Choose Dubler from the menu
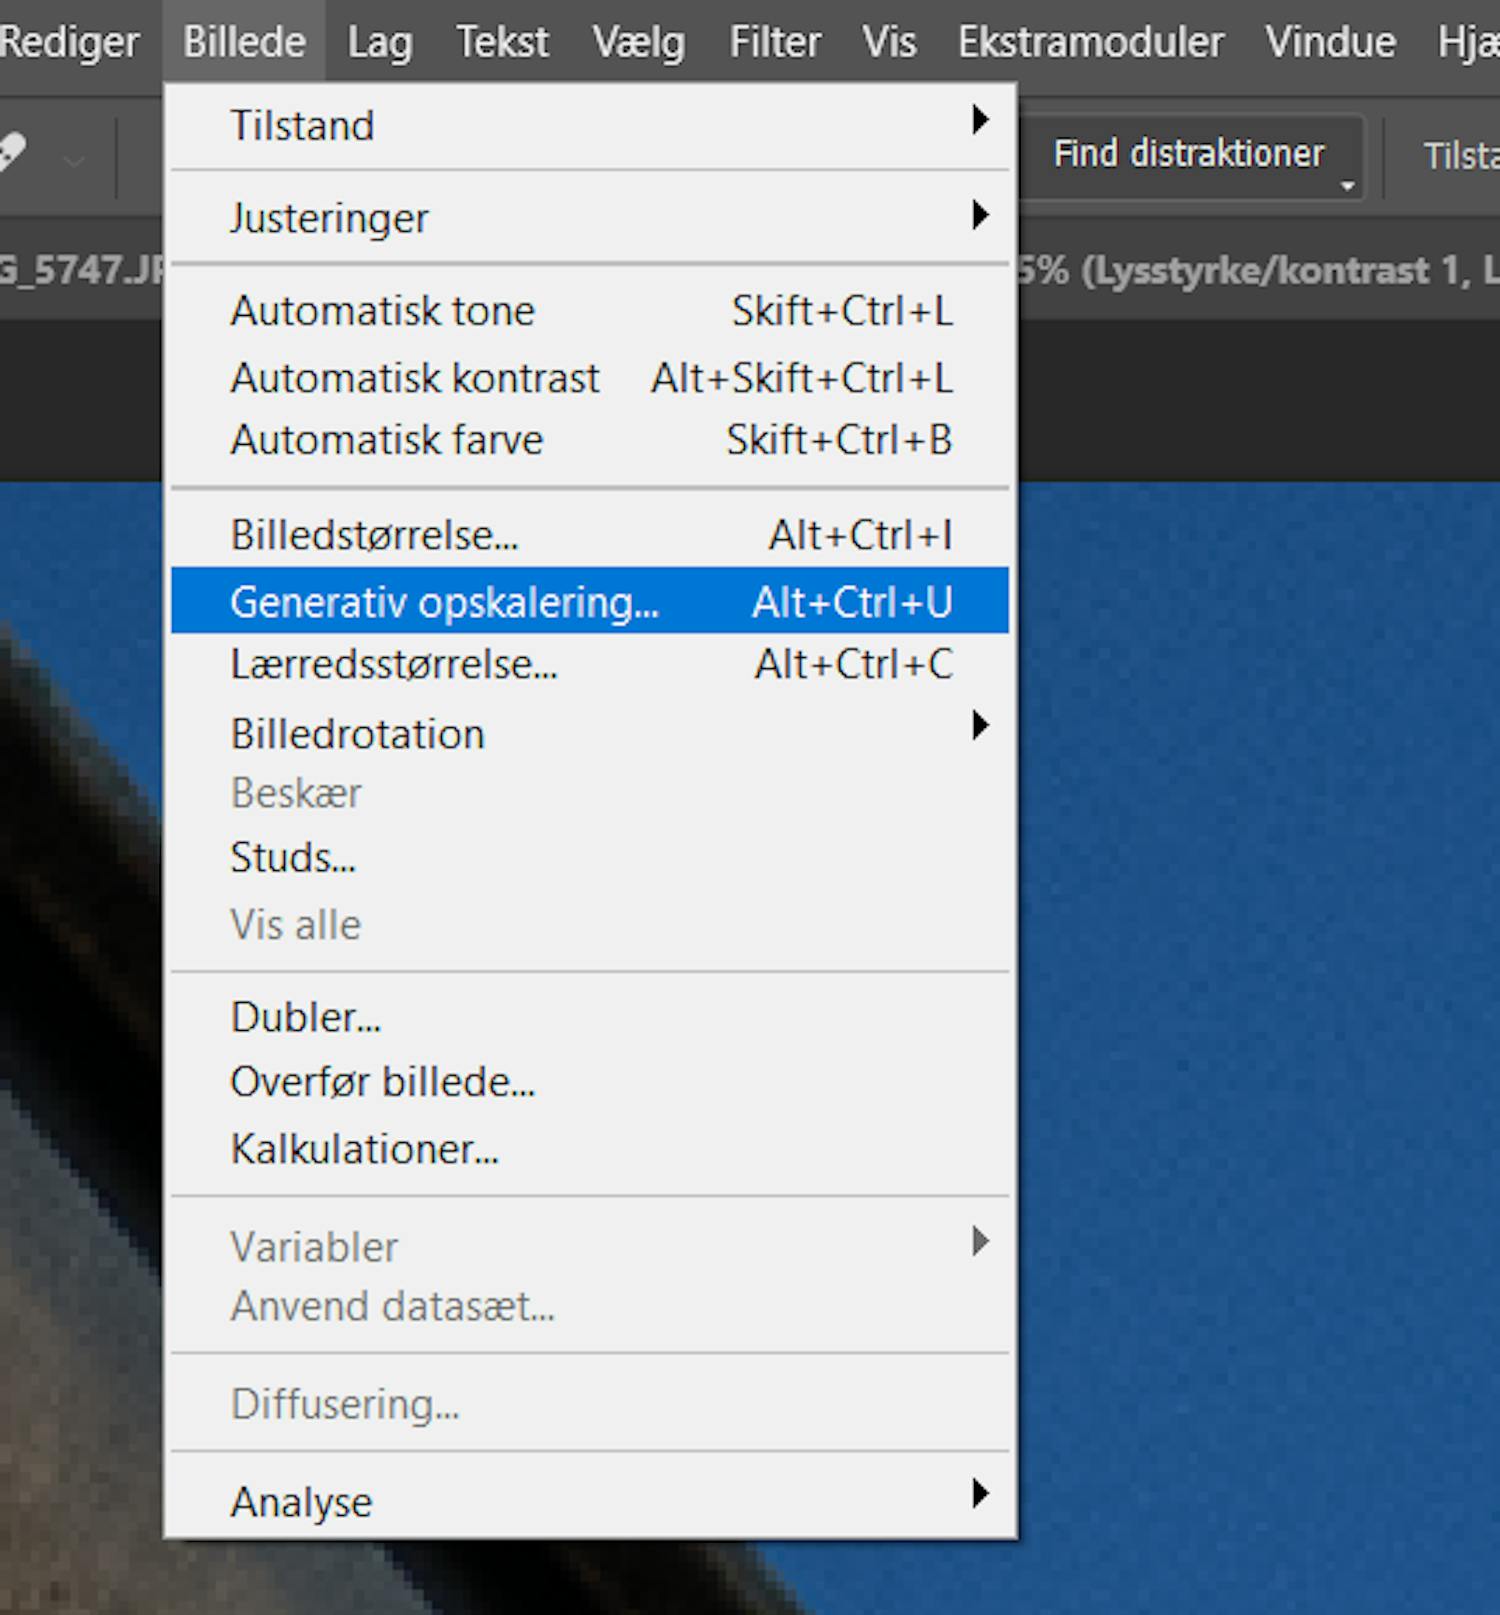This screenshot has height=1615, width=1500. click(x=590, y=1017)
